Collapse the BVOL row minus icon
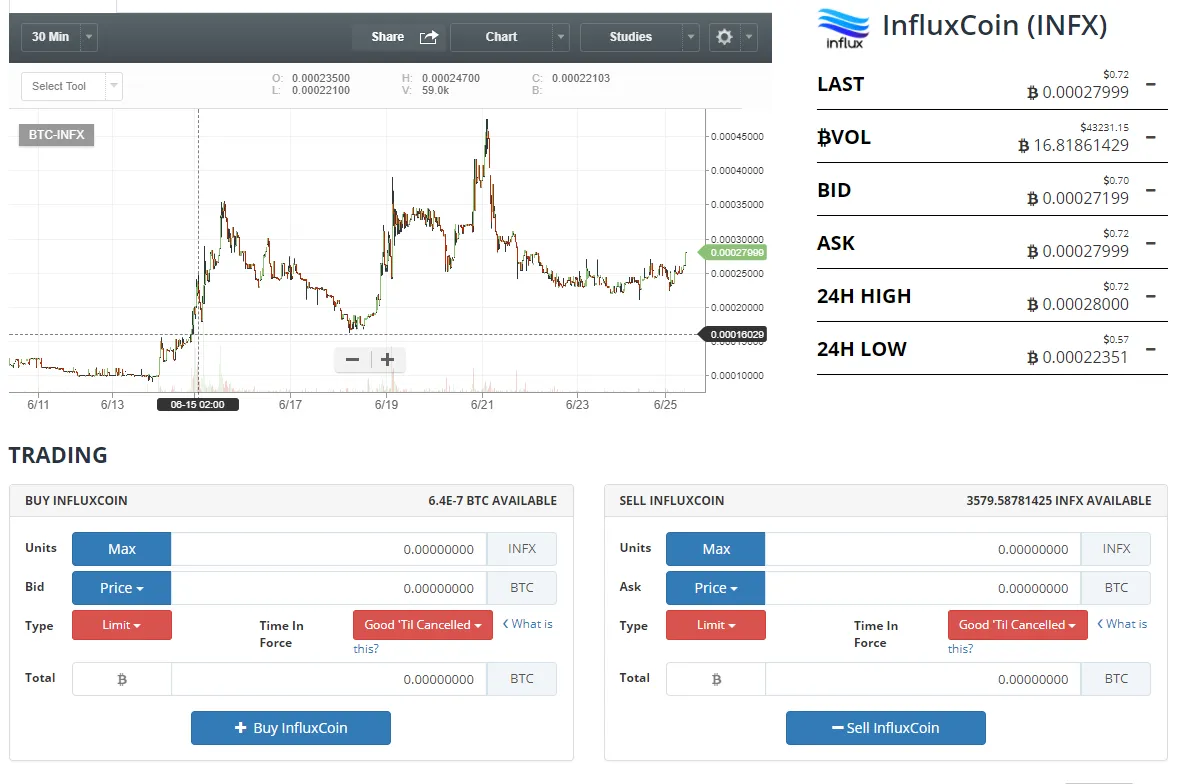Viewport: 1198px width, 784px height. click(x=1151, y=138)
